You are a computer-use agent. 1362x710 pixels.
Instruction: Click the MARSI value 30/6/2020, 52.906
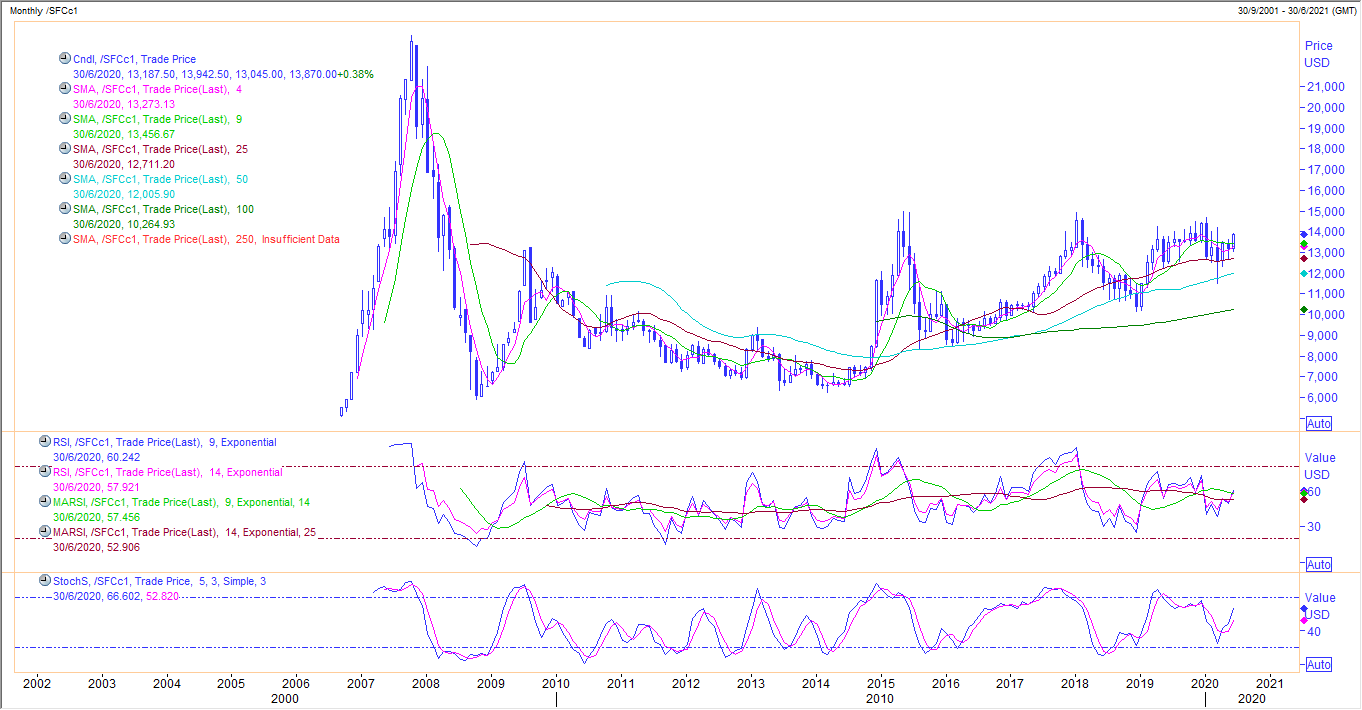pos(97,548)
